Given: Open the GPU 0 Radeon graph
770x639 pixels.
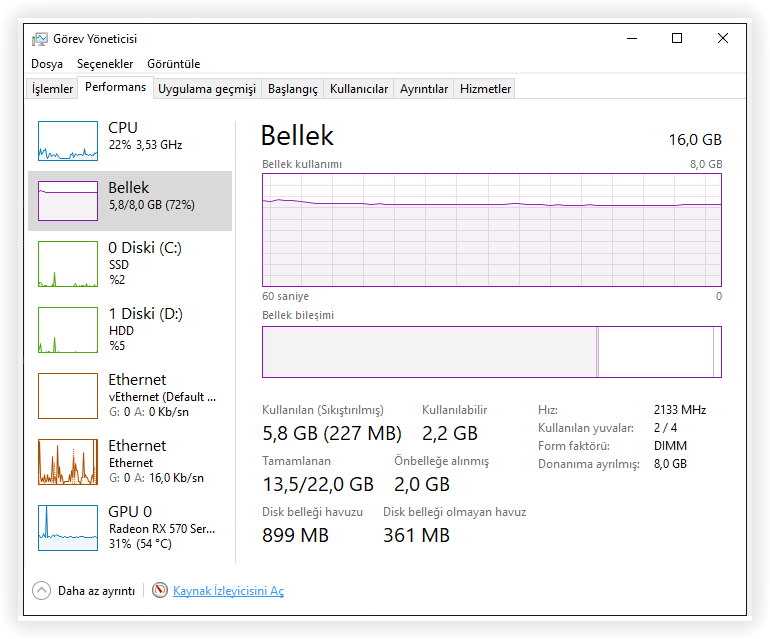Looking at the screenshot, I should point(68,527).
